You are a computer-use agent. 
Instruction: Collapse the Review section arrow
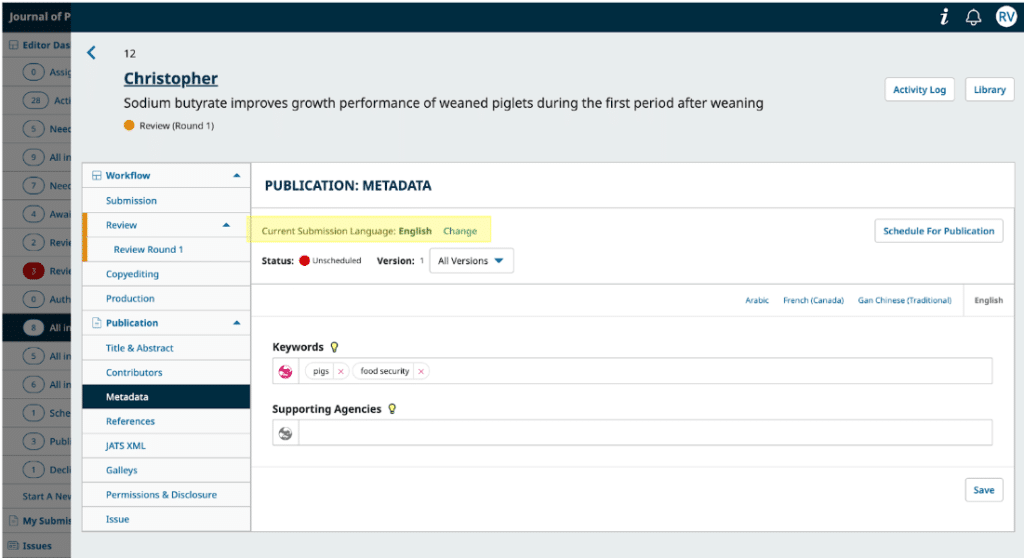[226, 225]
